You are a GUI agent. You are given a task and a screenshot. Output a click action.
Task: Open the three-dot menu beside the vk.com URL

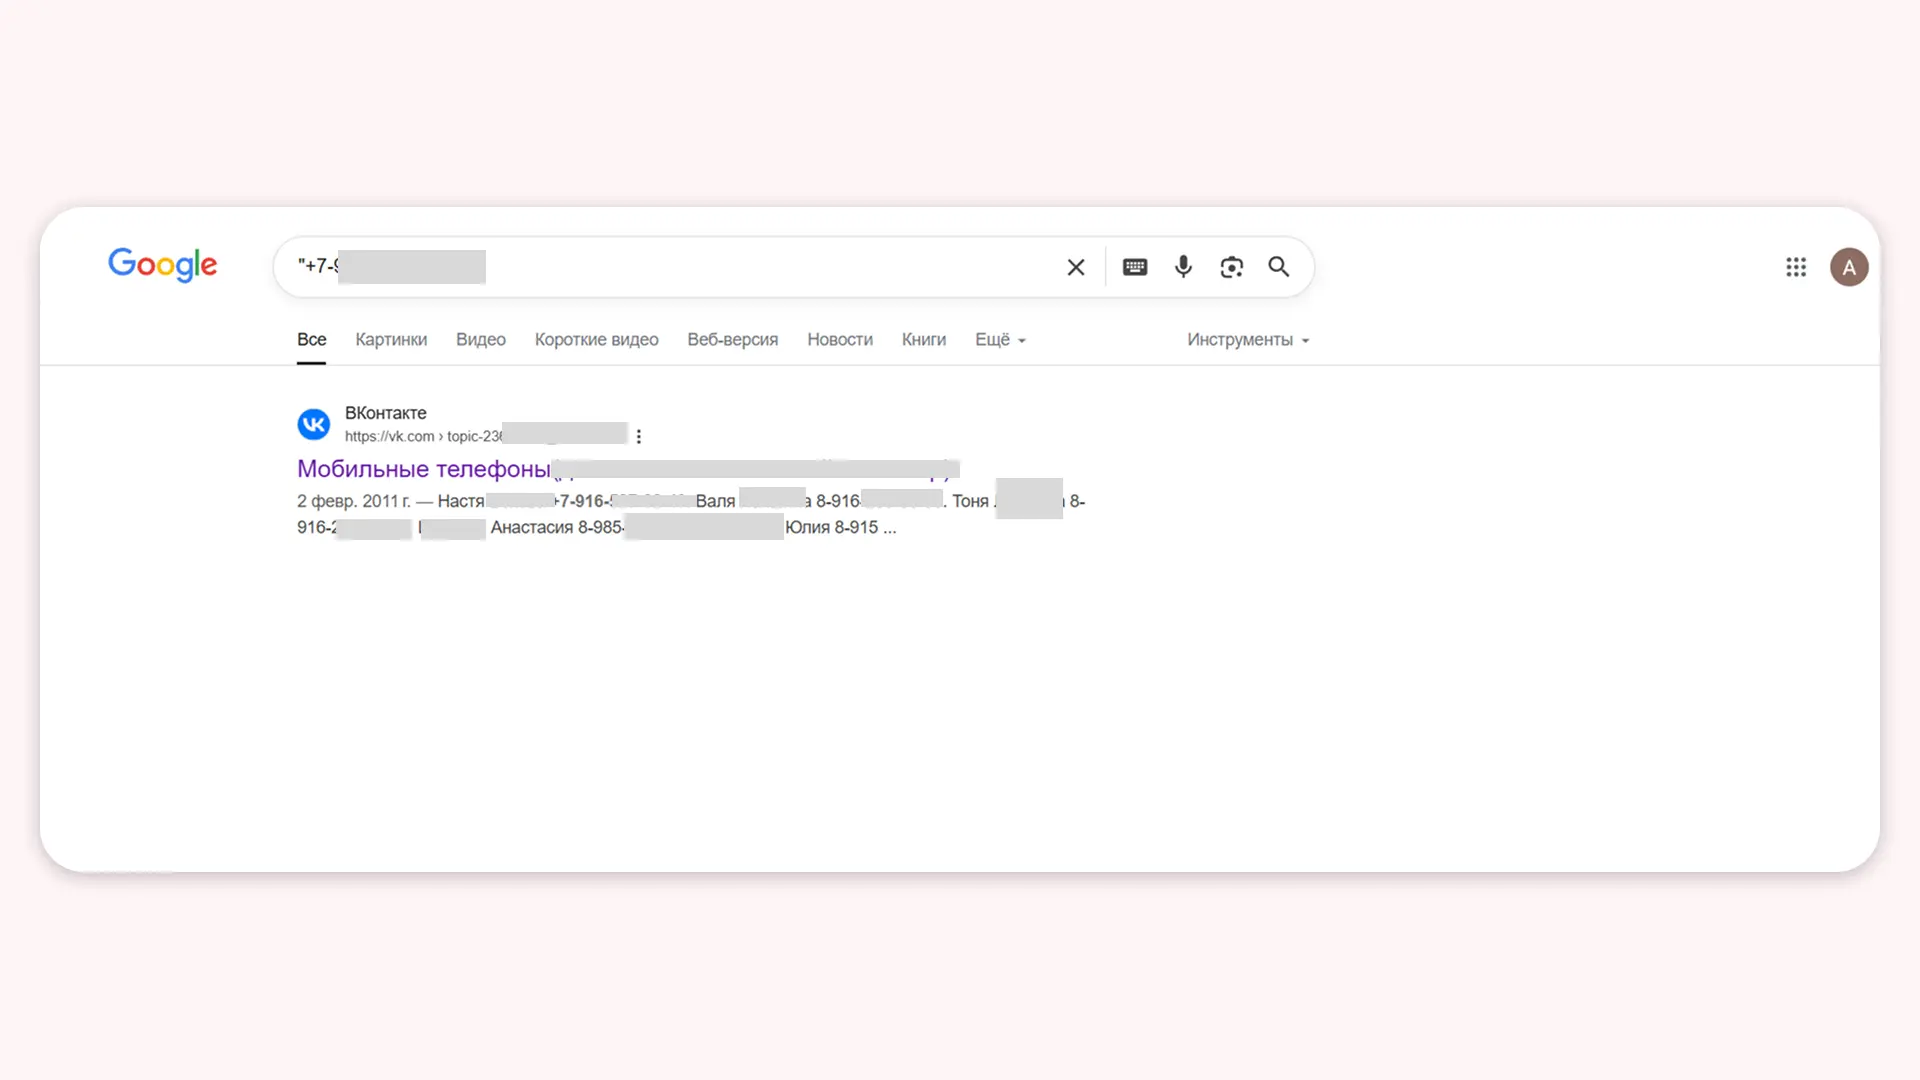(639, 436)
